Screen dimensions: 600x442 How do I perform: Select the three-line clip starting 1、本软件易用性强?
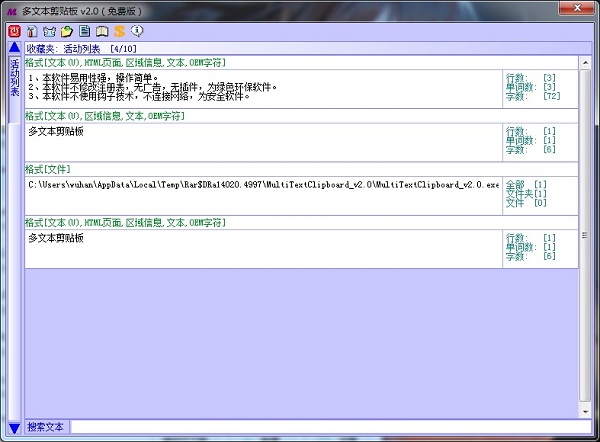pos(263,89)
